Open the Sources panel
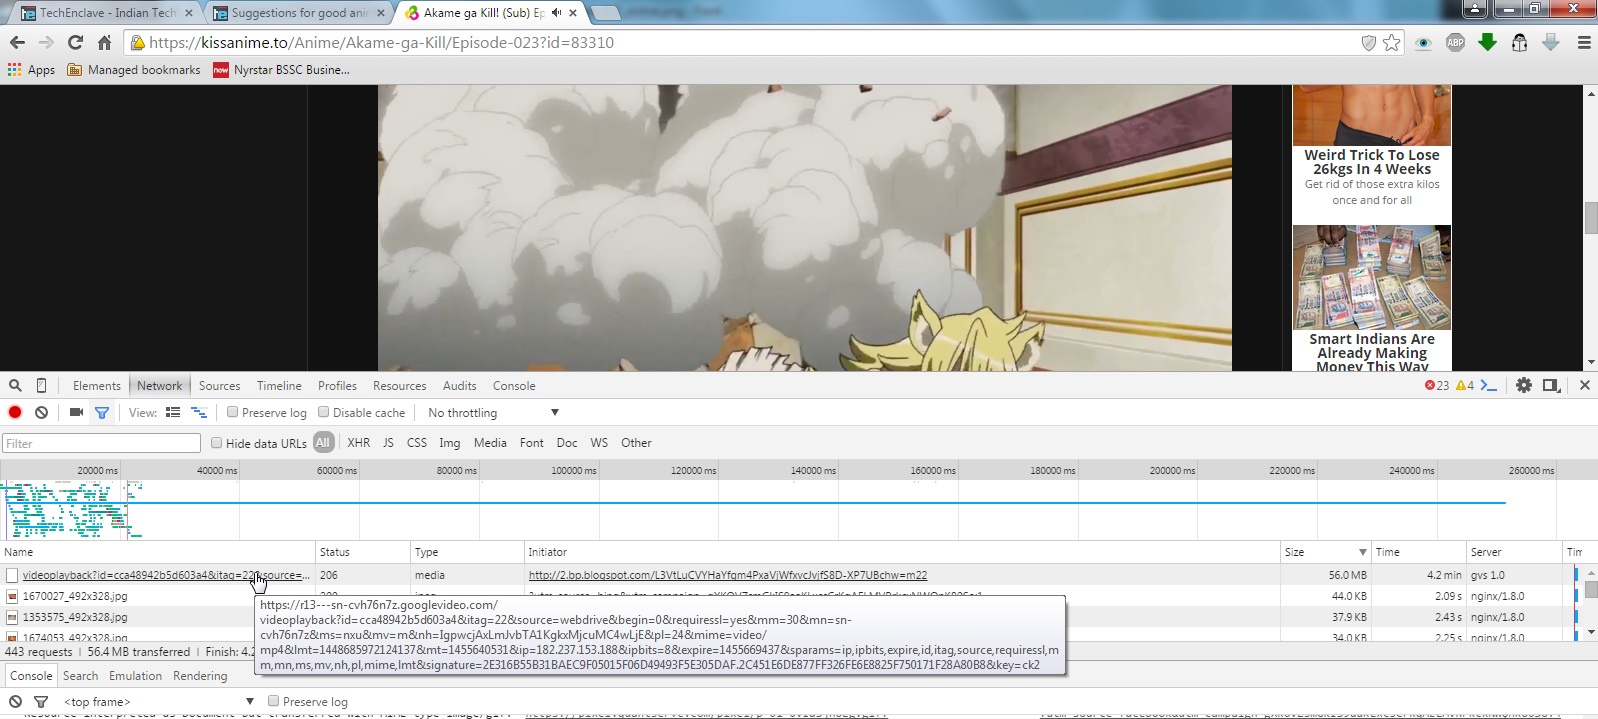This screenshot has width=1598, height=719. pos(219,386)
